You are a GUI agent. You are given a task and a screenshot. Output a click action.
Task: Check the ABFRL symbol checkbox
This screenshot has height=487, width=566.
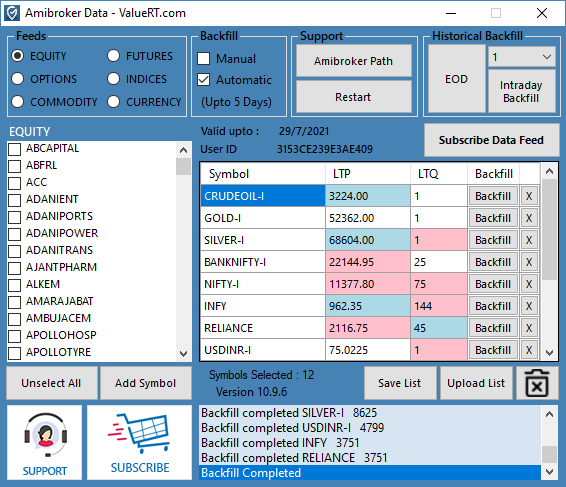point(14,166)
